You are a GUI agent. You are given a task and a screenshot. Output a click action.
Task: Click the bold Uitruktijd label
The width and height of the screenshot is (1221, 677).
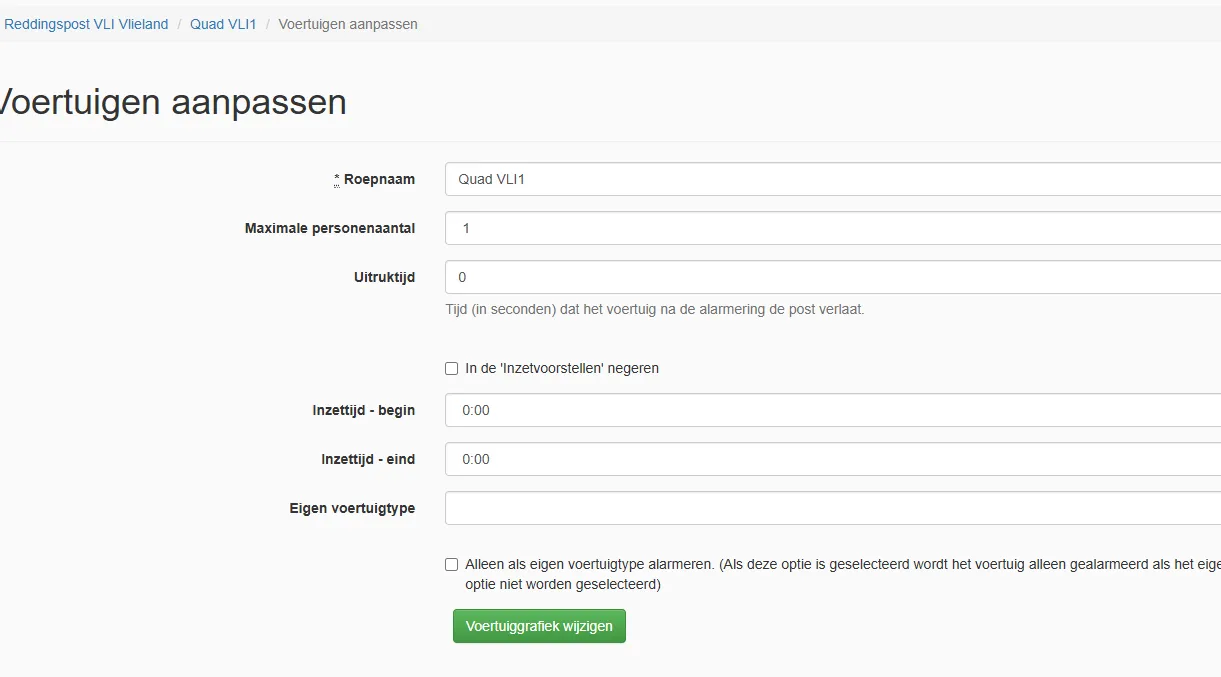tap(378, 277)
